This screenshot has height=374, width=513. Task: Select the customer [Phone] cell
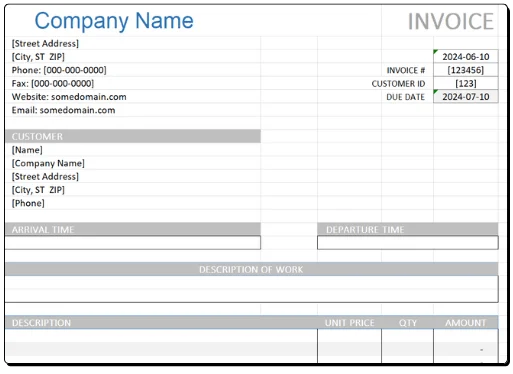pos(133,203)
